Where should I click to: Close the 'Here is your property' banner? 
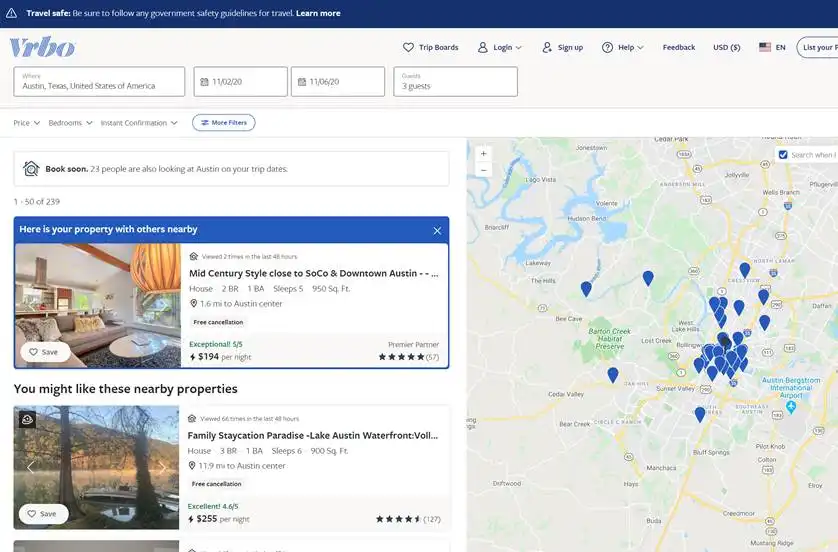[x=437, y=231]
